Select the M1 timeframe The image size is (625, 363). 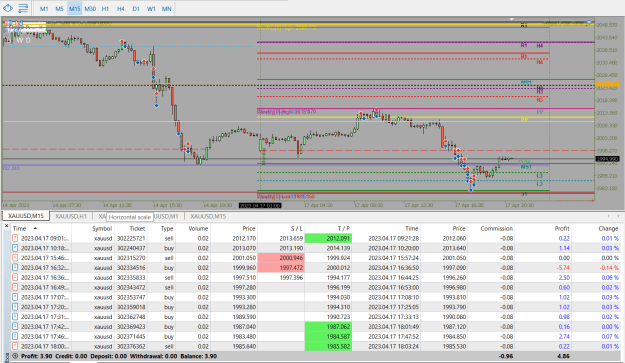[44, 8]
